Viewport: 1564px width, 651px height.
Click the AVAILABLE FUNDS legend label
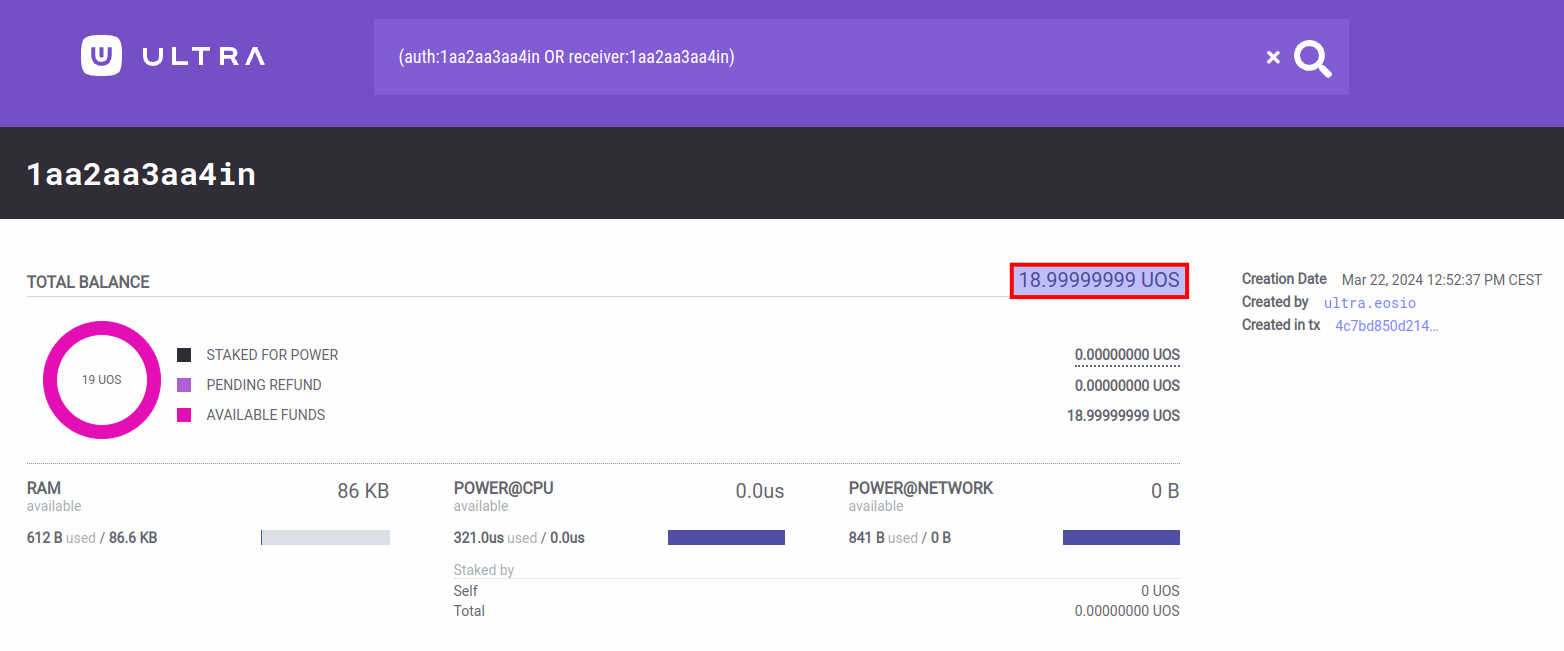pyautogui.click(x=266, y=415)
